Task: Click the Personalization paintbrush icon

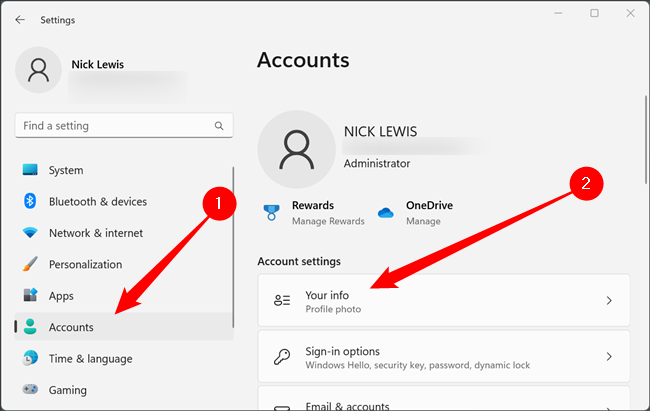Action: pos(30,265)
